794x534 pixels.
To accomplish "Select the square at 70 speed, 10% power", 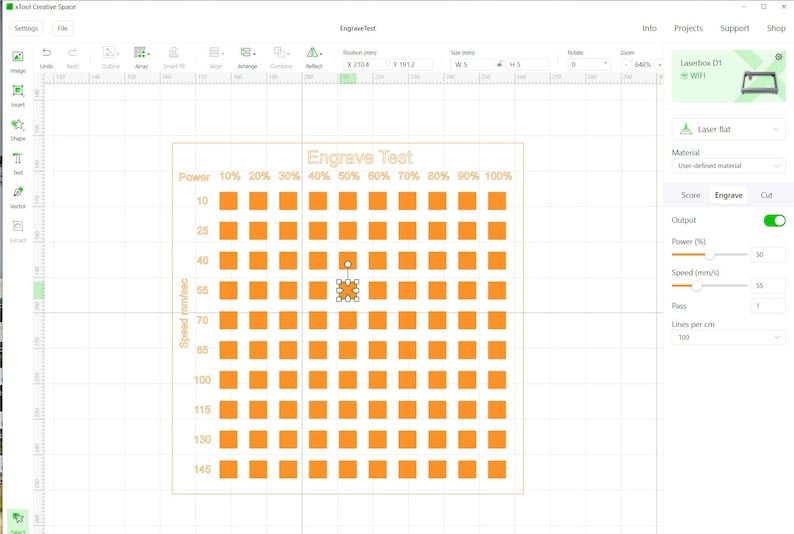I will (228, 320).
